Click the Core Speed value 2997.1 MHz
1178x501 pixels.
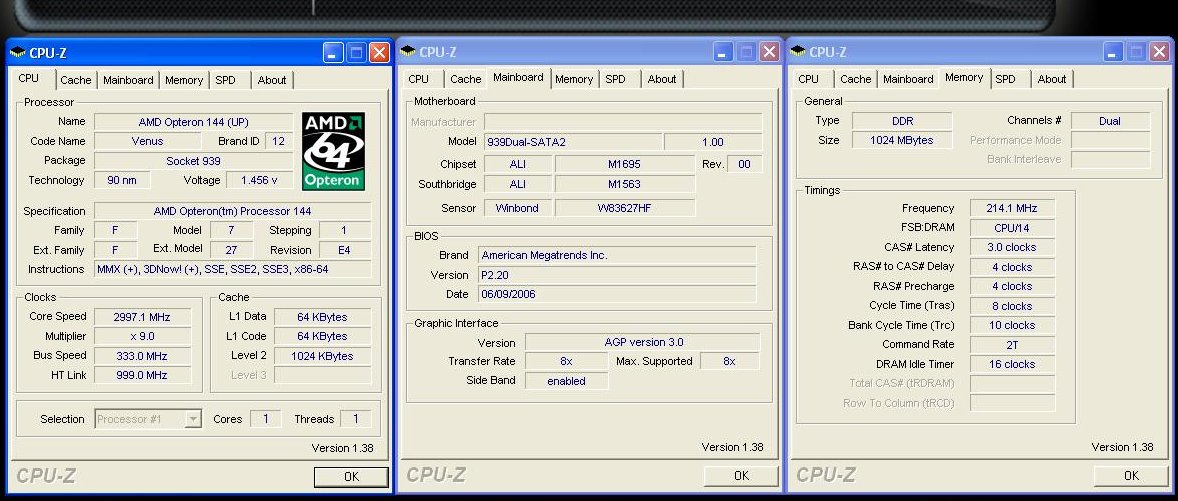click(x=142, y=317)
